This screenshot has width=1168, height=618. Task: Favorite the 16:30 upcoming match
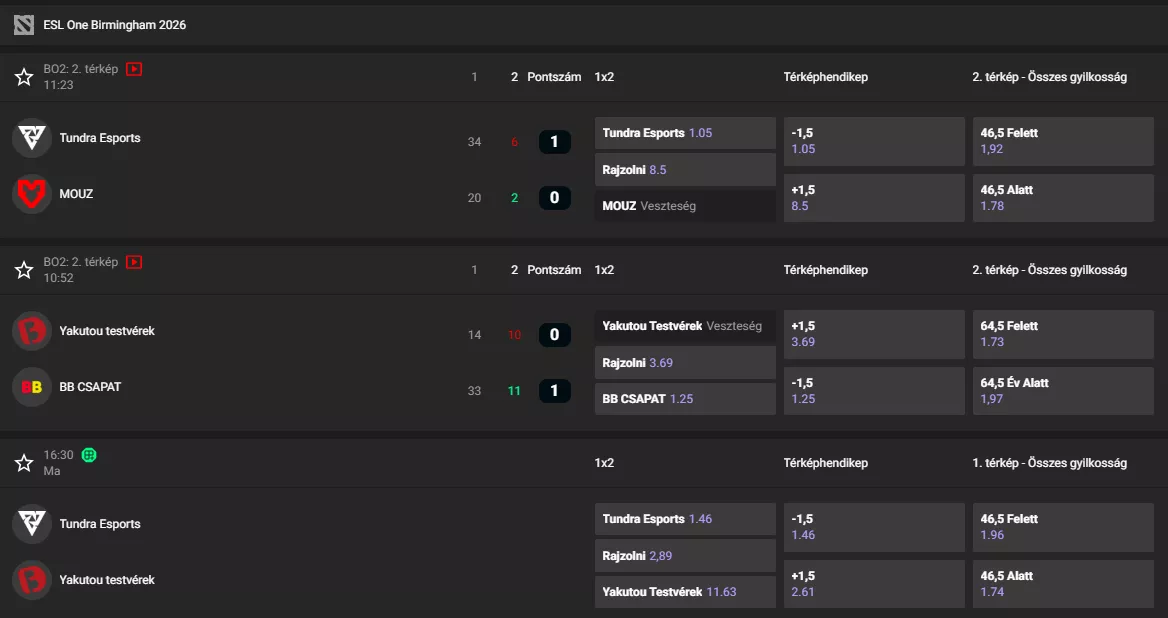(x=23, y=462)
